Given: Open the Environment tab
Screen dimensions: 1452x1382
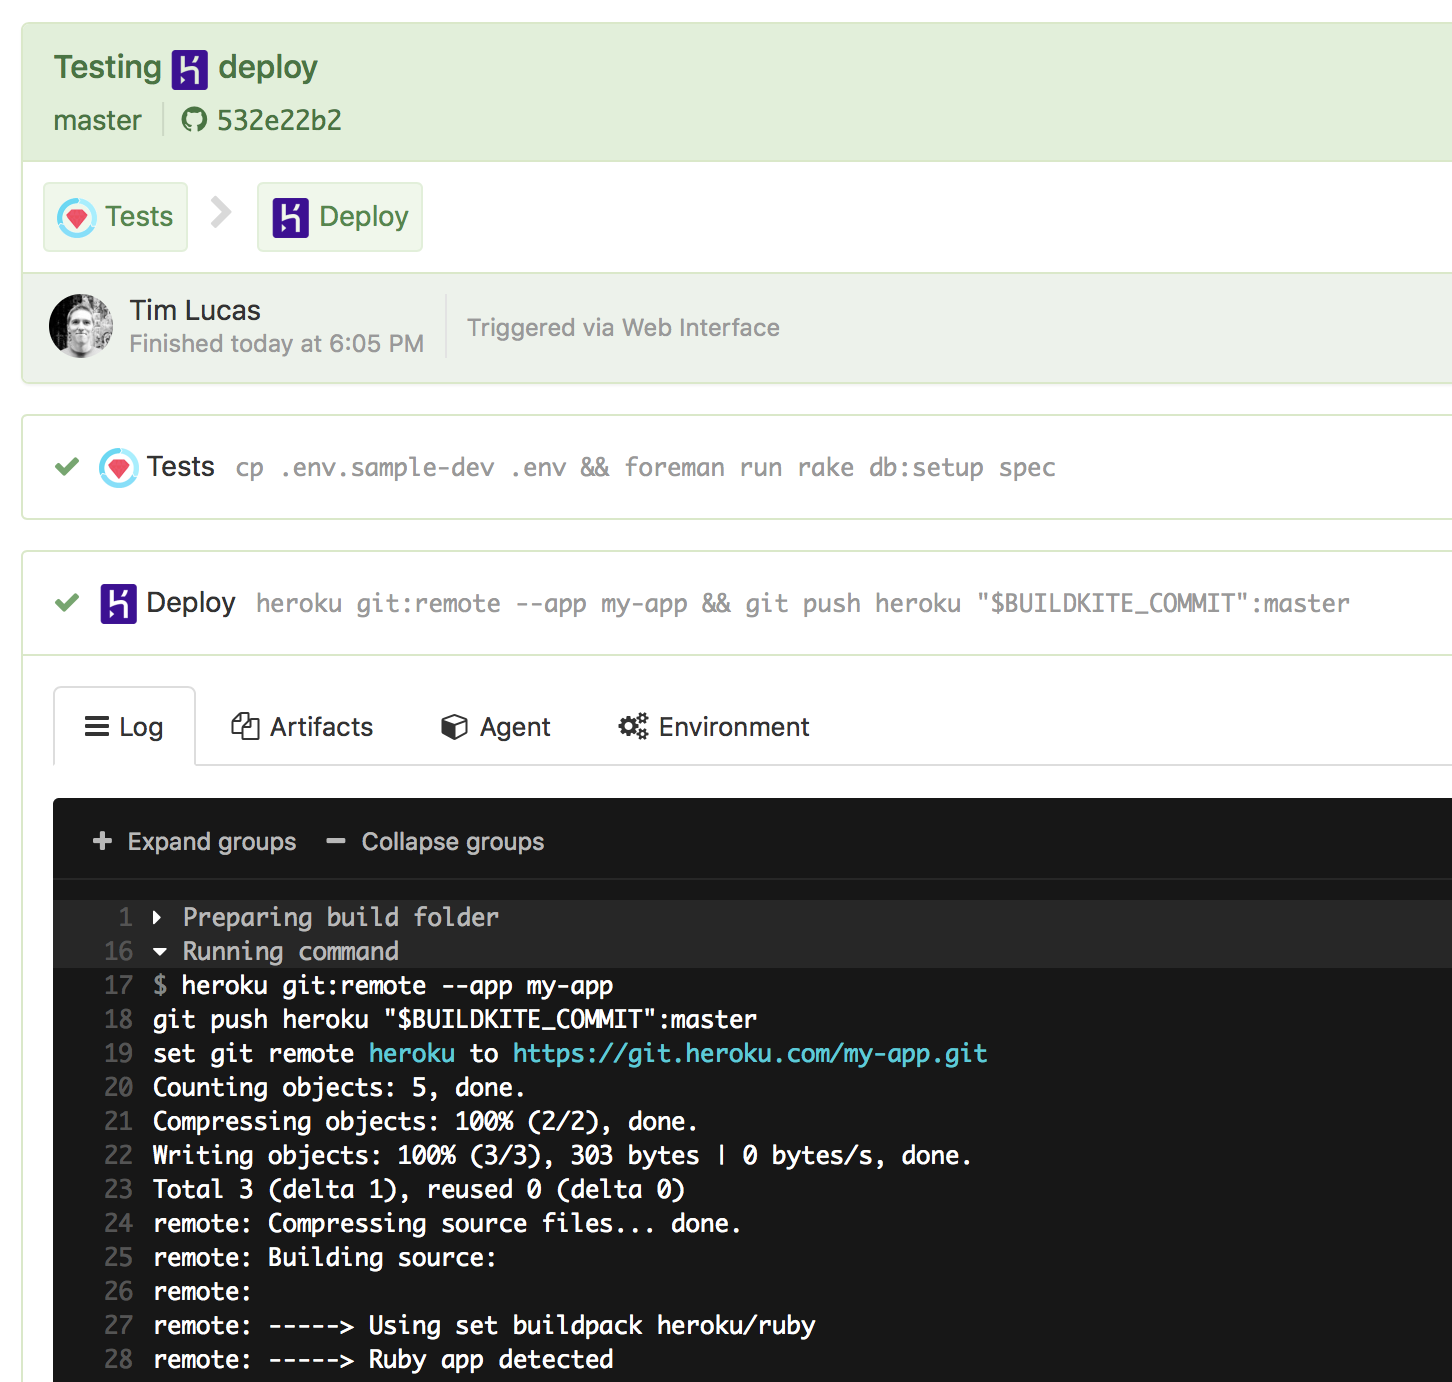Looking at the screenshot, I should point(713,726).
